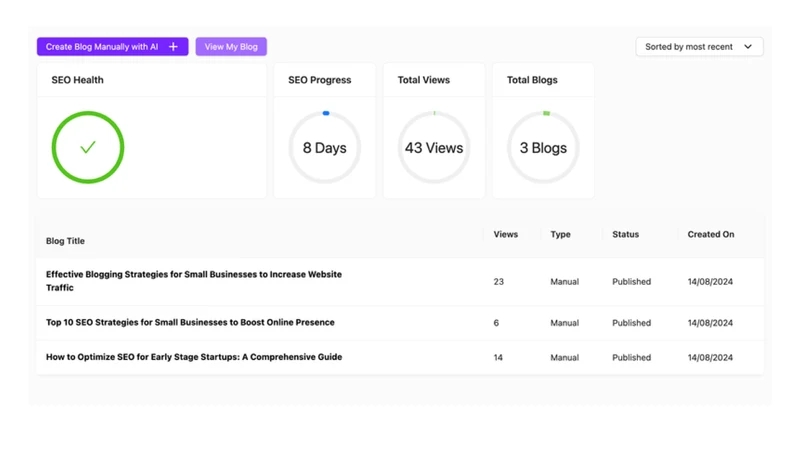Viewport: 800px width, 450px height.
Task: Click the '8 Days' SEO Progress ring
Action: (324, 147)
